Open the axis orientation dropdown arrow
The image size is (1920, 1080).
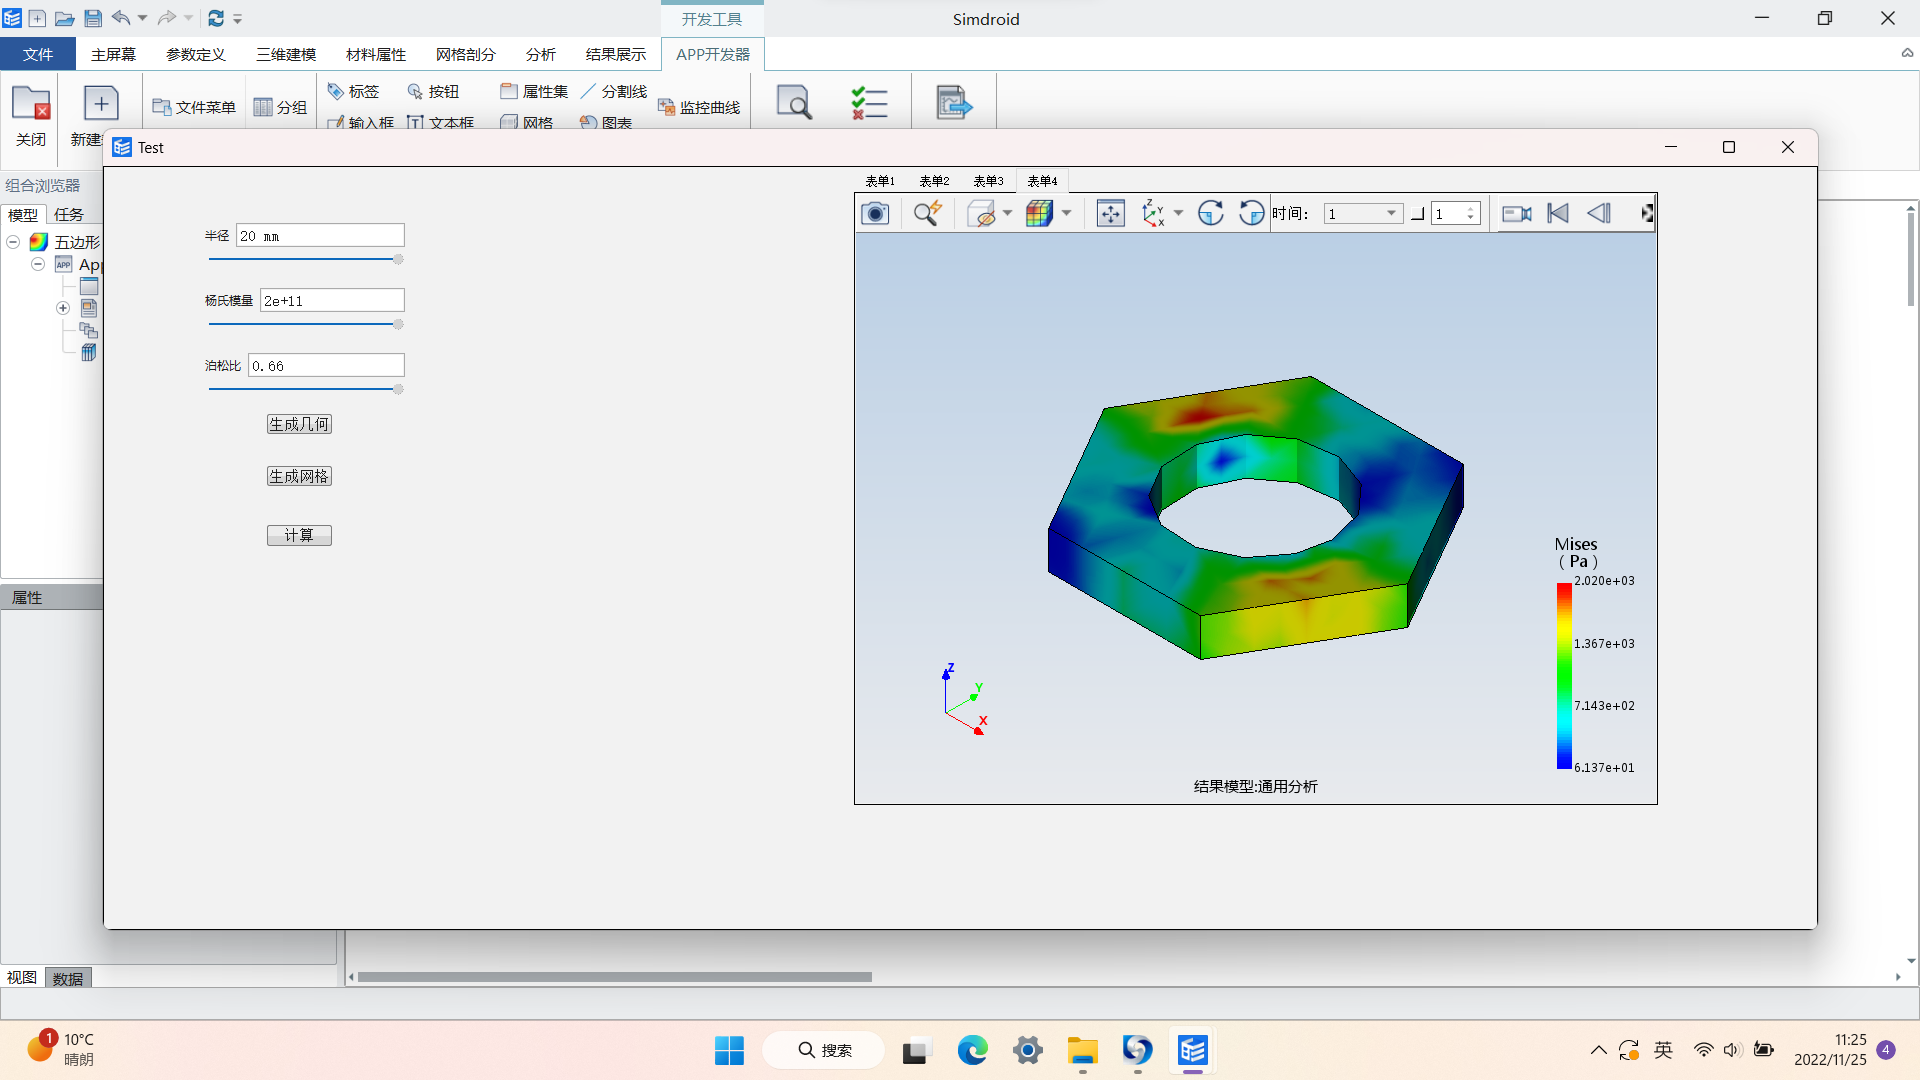pos(1178,213)
